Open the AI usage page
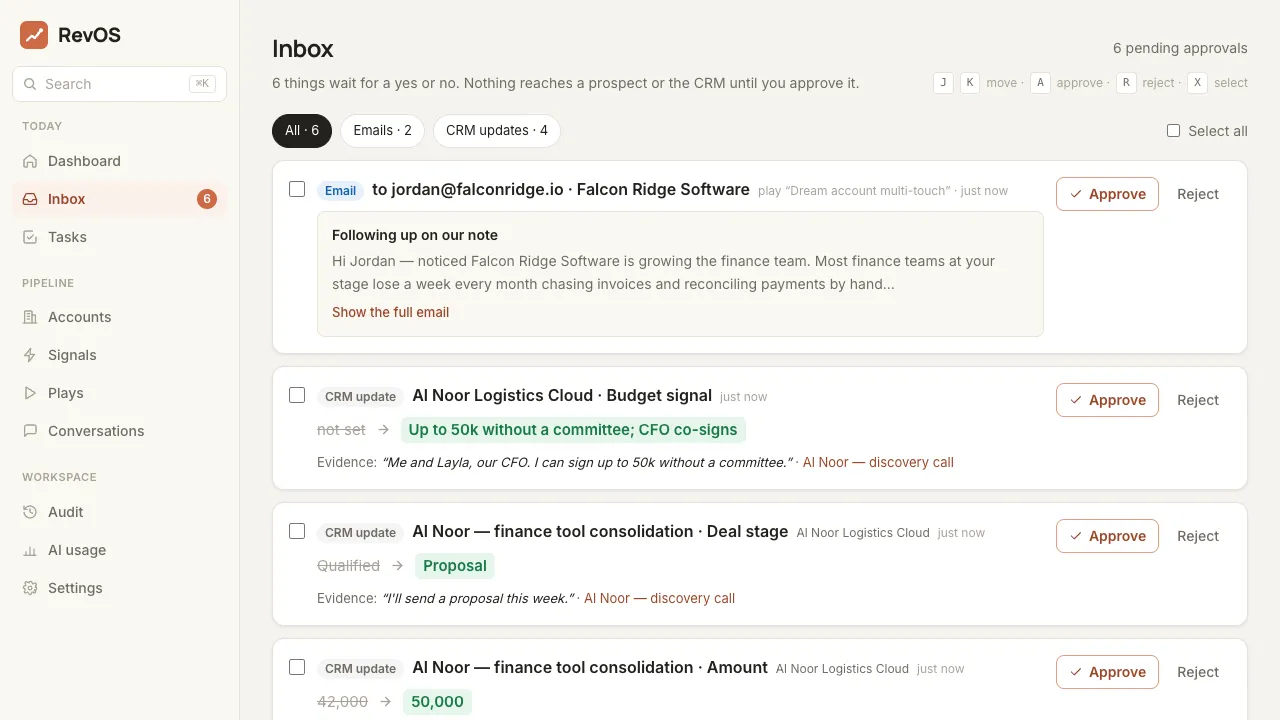This screenshot has width=1280, height=720. coord(120,550)
